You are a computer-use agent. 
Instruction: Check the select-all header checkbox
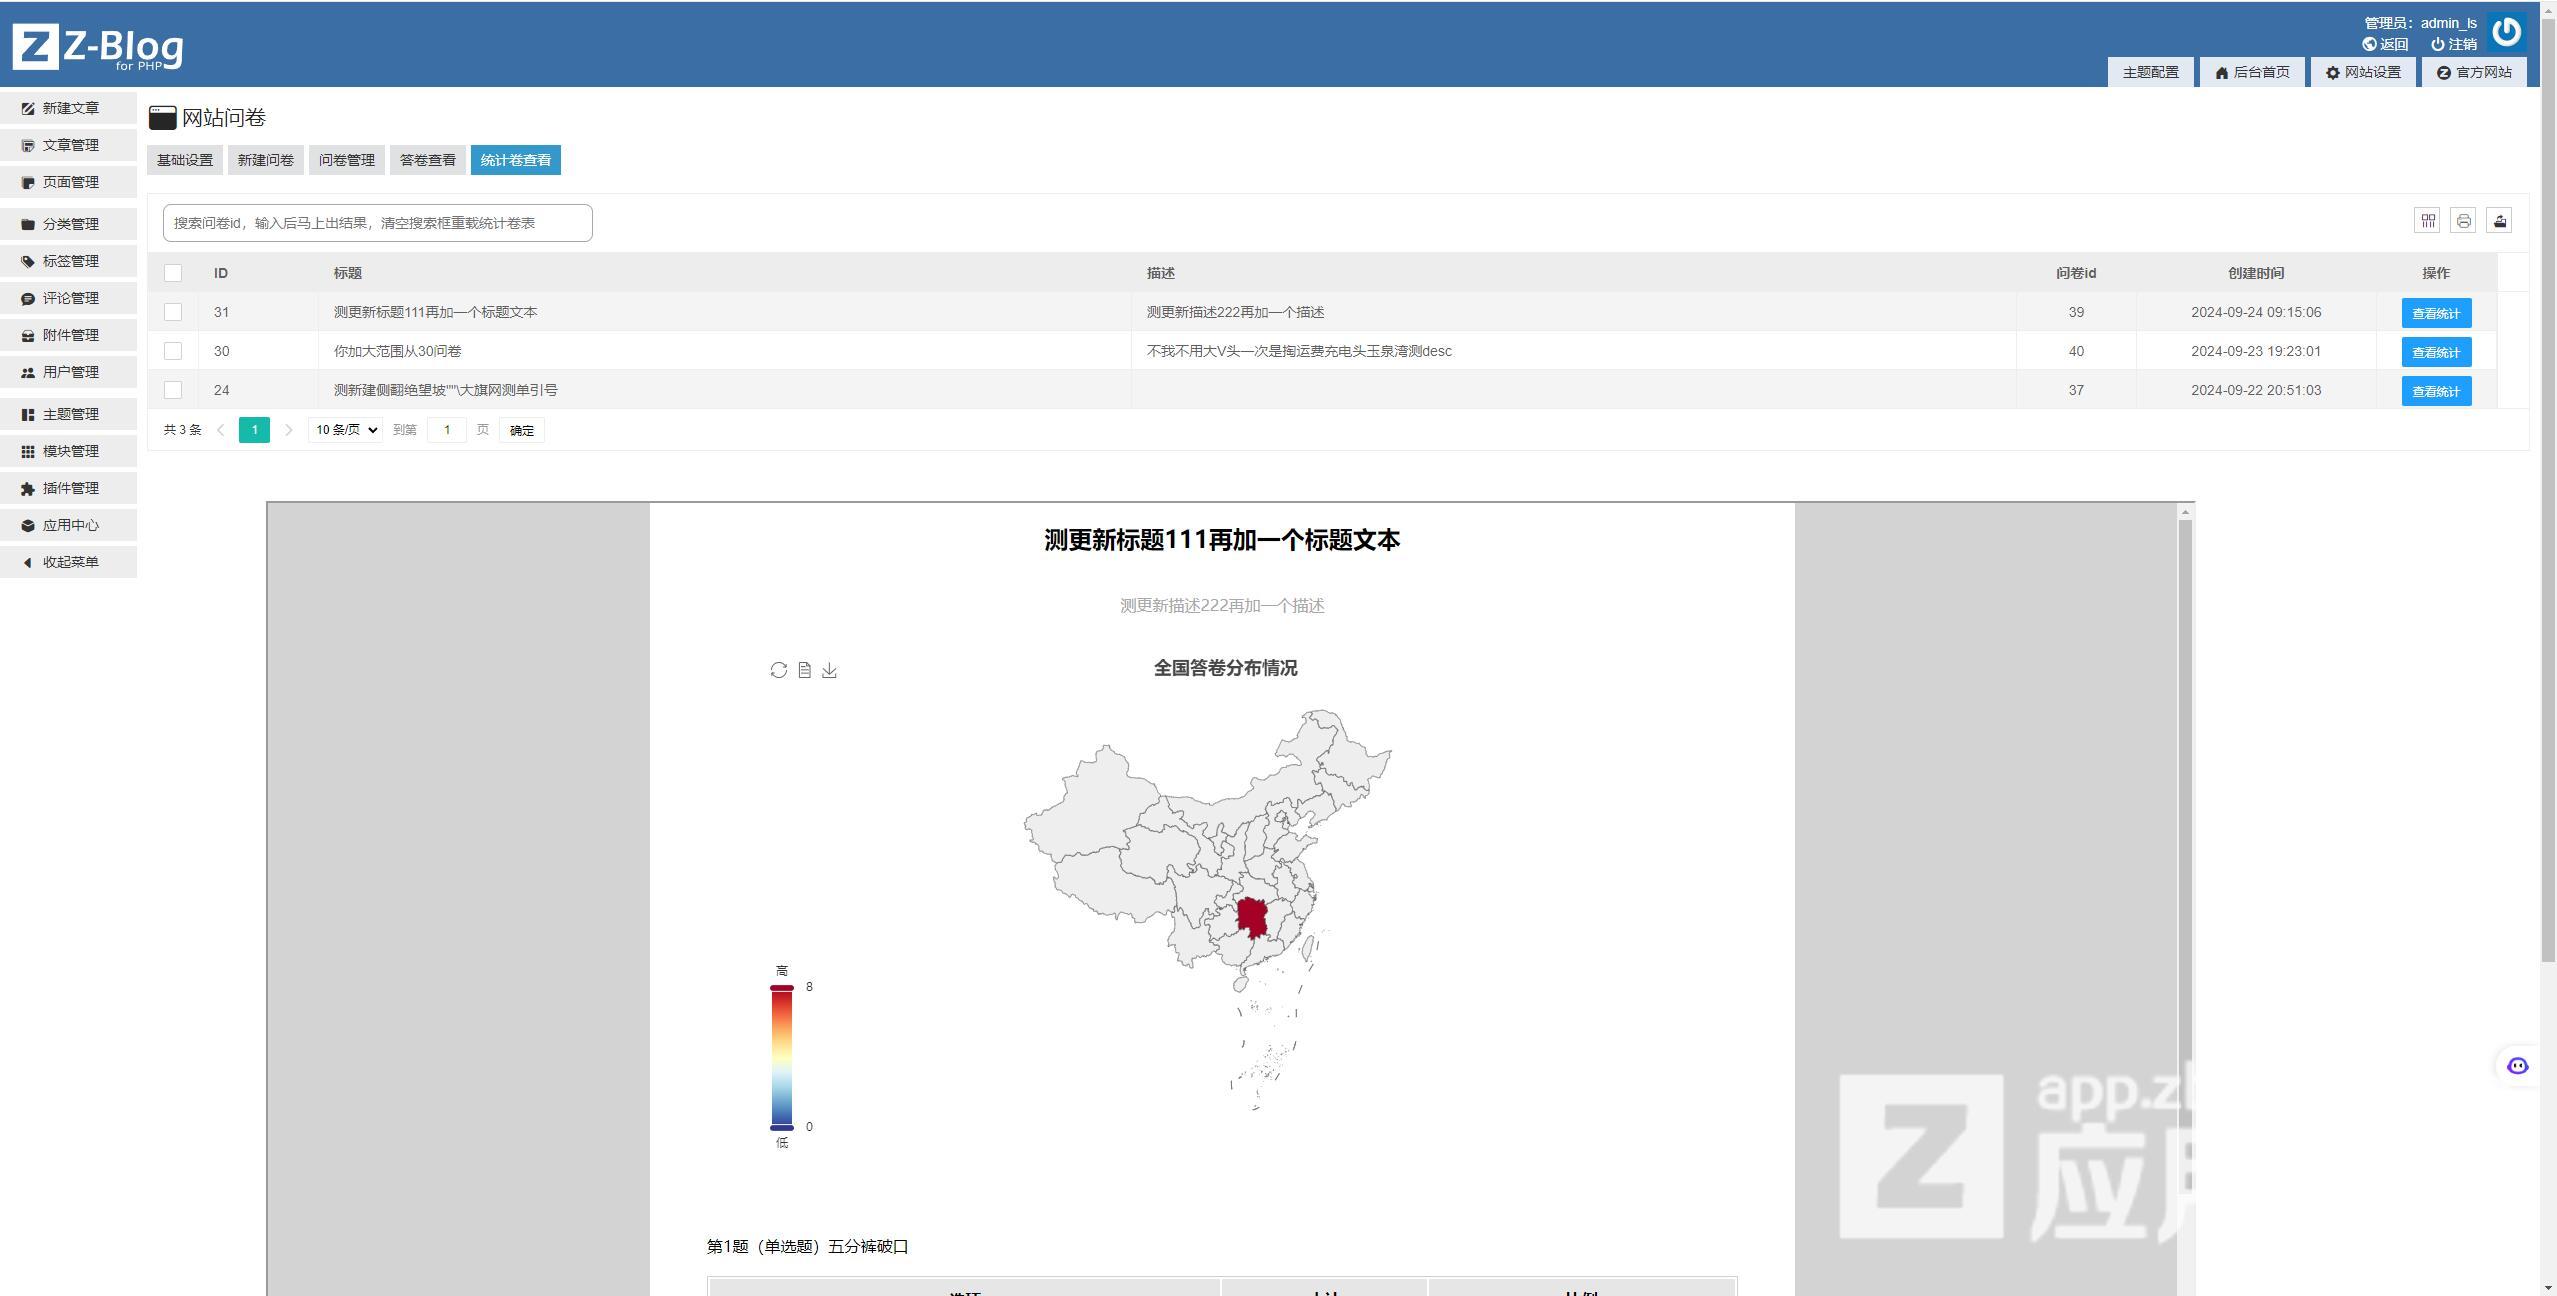tap(173, 273)
